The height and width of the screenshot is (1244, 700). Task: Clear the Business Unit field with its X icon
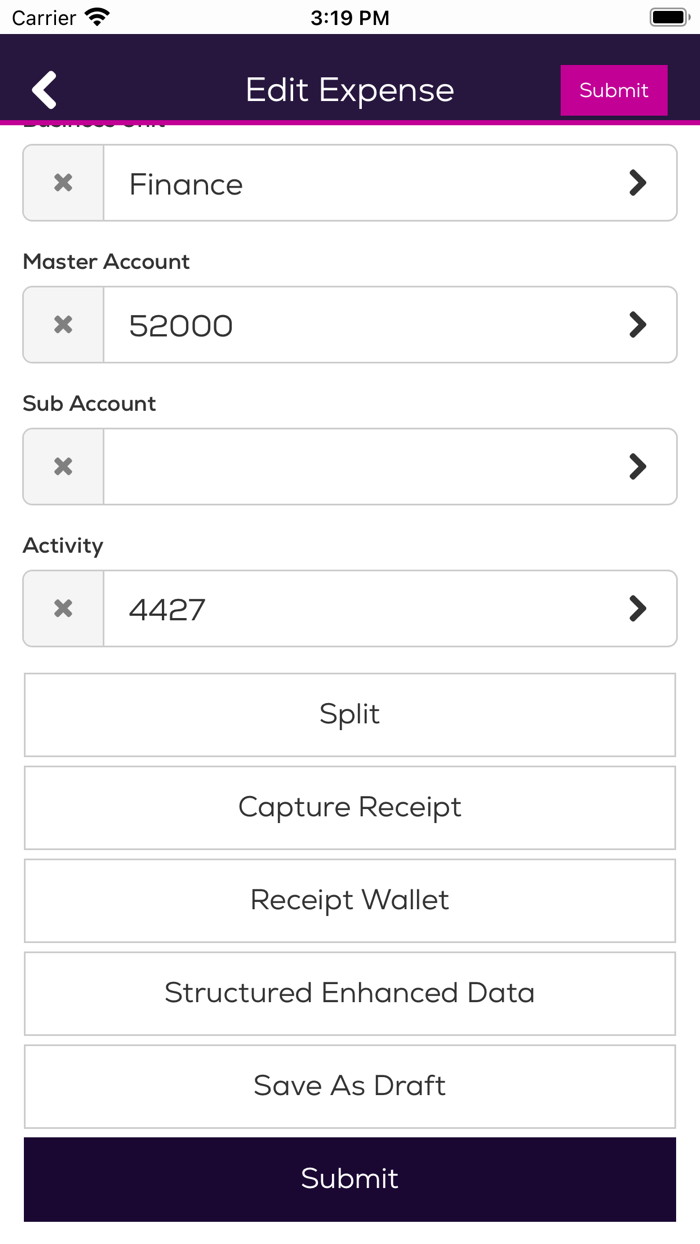[x=62, y=182]
